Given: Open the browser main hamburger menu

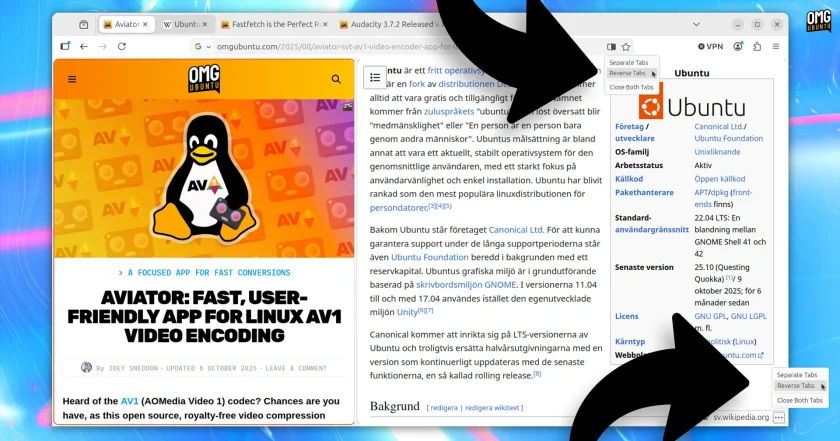Looking at the screenshot, I should pyautogui.click(x=776, y=47).
